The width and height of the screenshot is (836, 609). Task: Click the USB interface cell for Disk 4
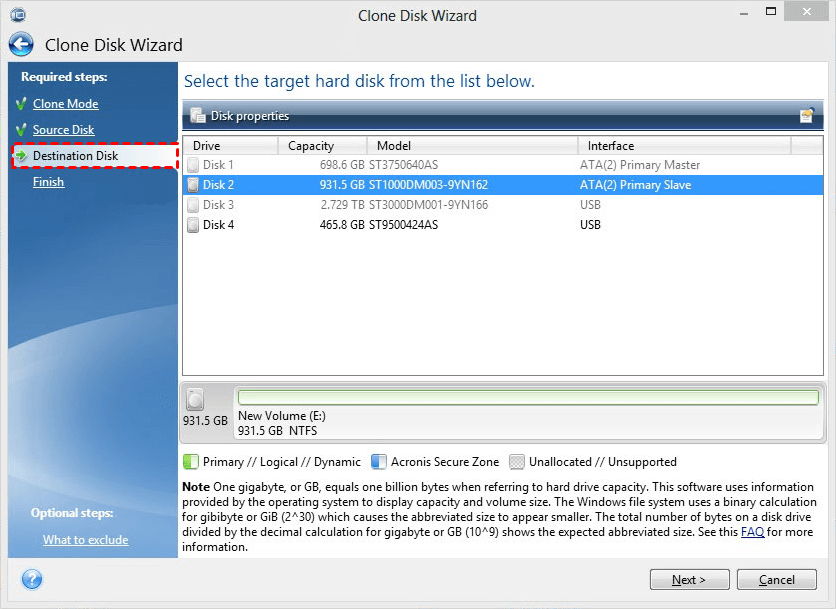(x=590, y=225)
